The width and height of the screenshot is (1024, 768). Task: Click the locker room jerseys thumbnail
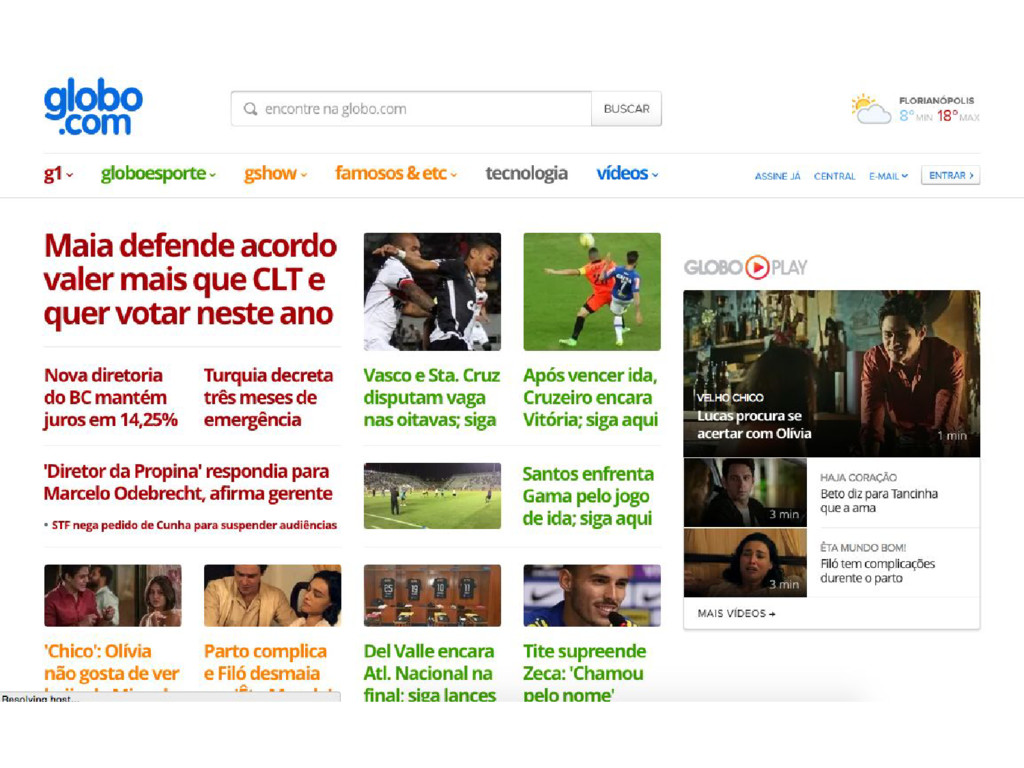click(x=432, y=596)
